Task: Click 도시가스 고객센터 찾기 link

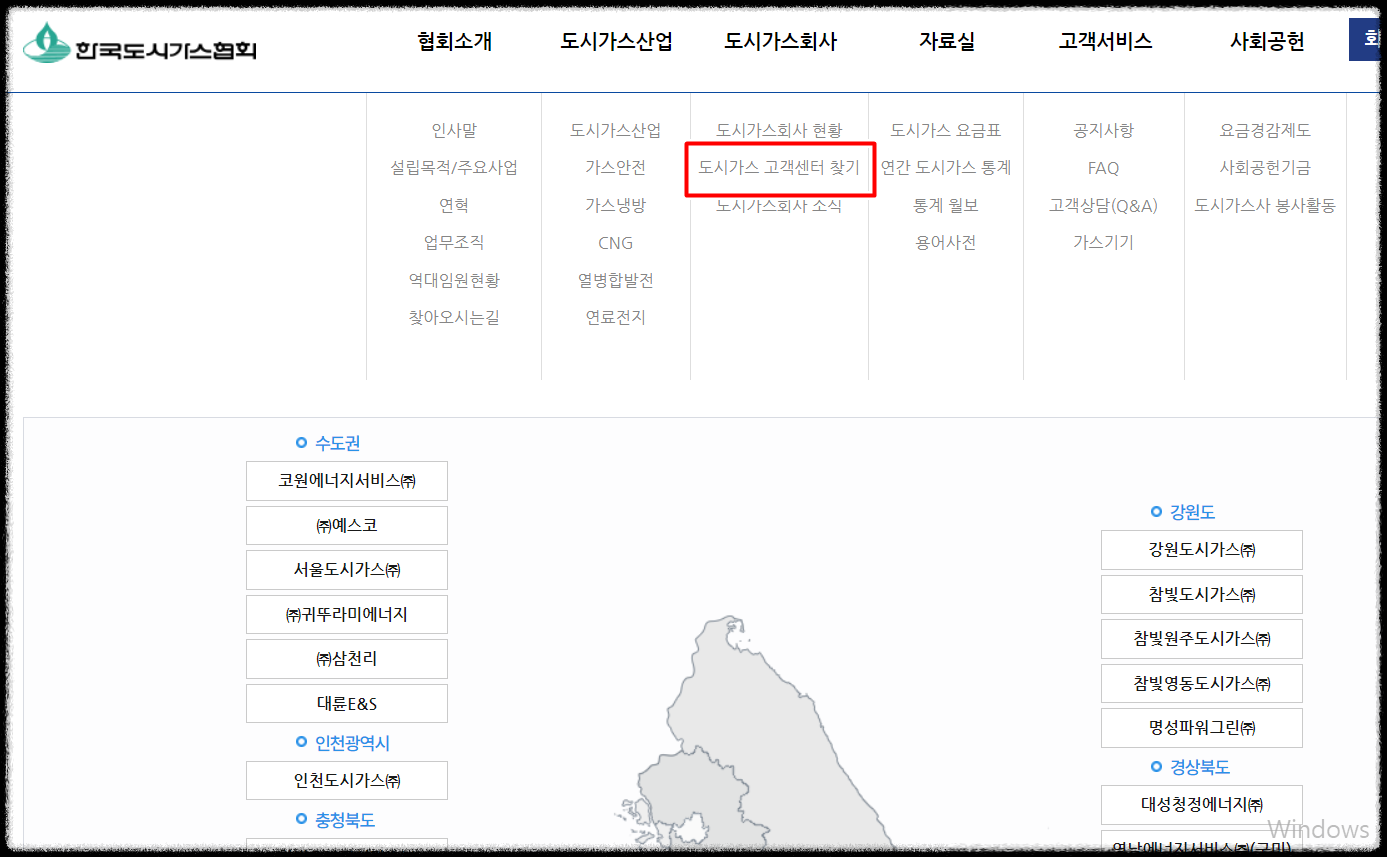Action: click(780, 168)
